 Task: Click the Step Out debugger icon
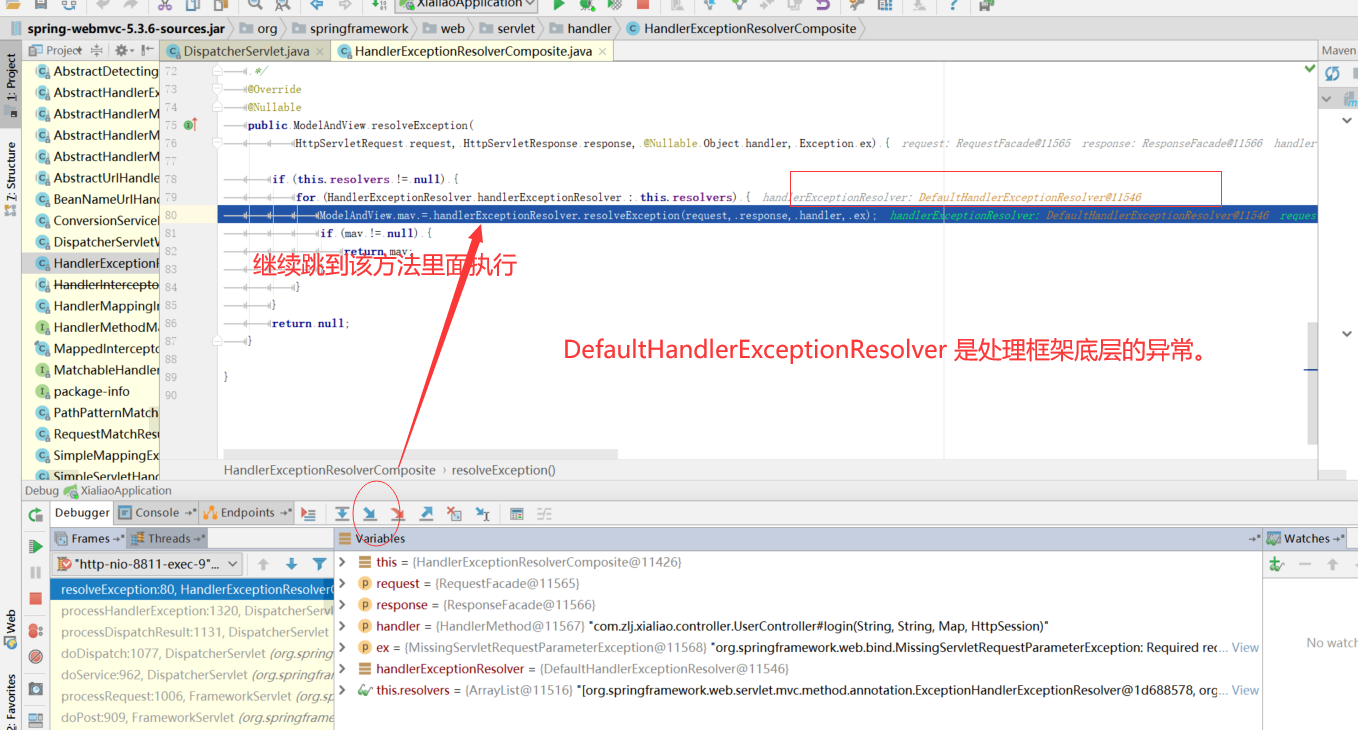click(x=426, y=514)
